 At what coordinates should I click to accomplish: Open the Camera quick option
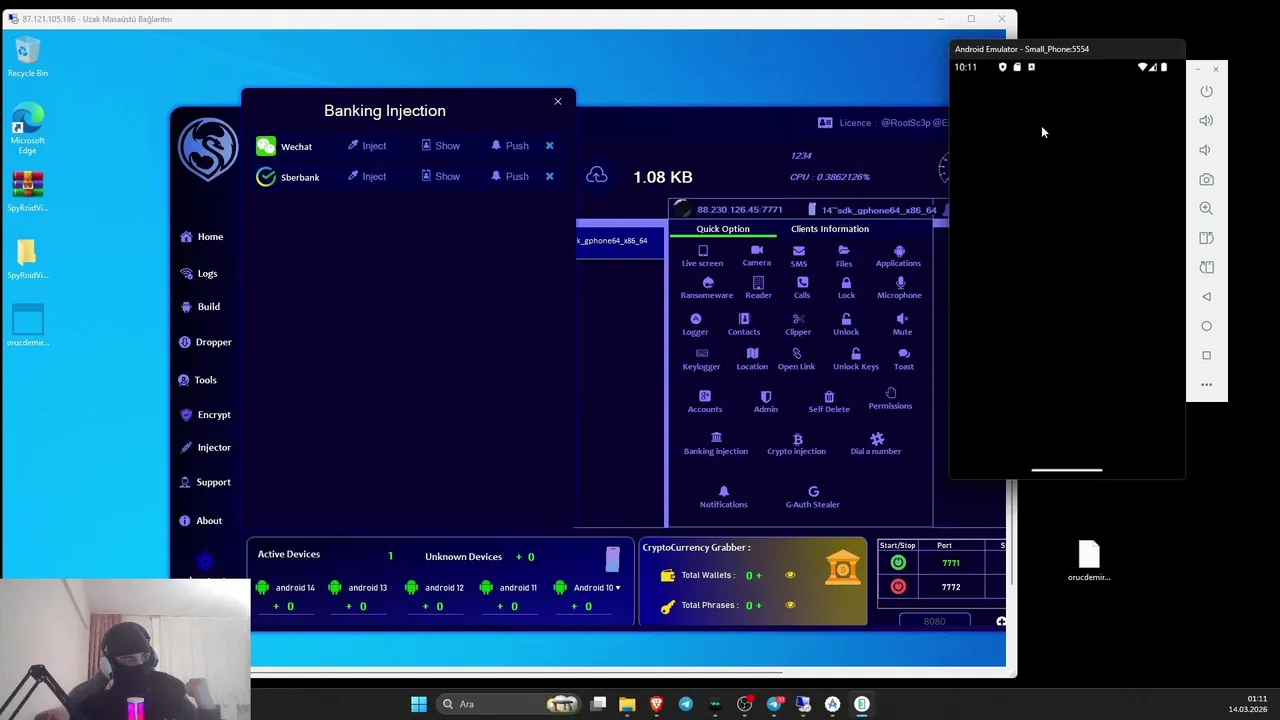756,255
